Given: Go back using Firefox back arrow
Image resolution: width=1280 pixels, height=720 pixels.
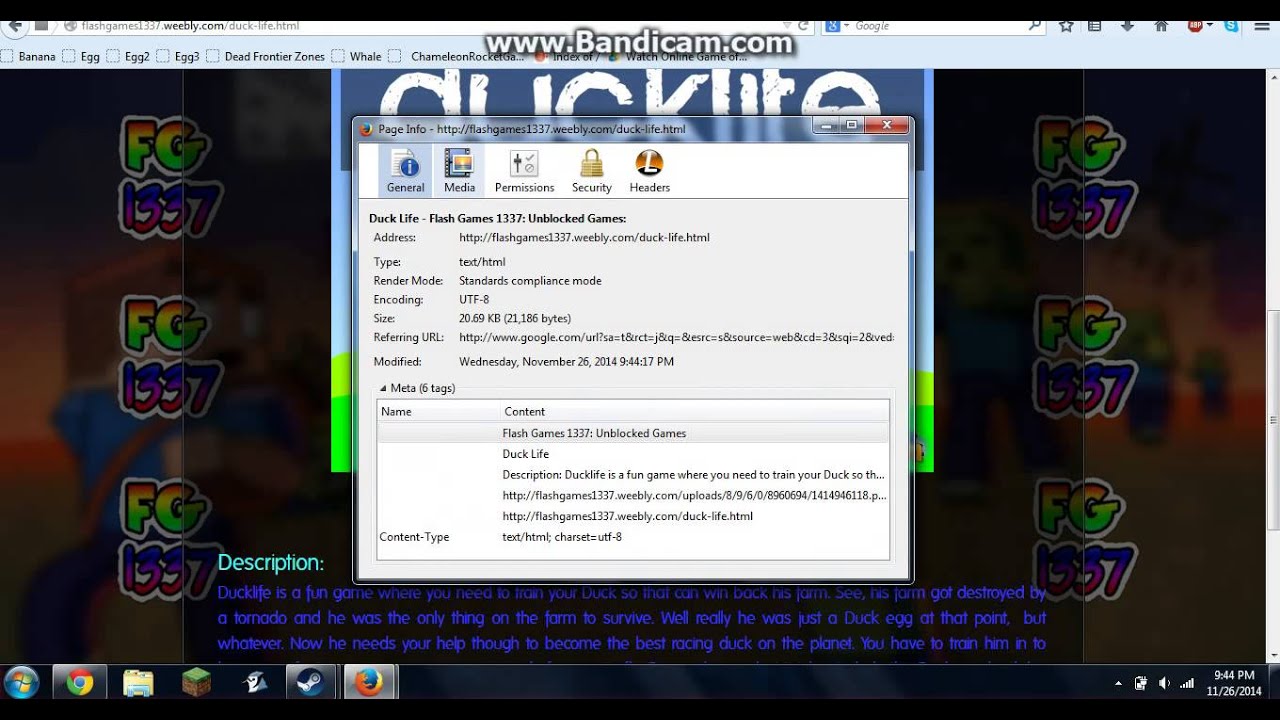Looking at the screenshot, I should tap(14, 26).
